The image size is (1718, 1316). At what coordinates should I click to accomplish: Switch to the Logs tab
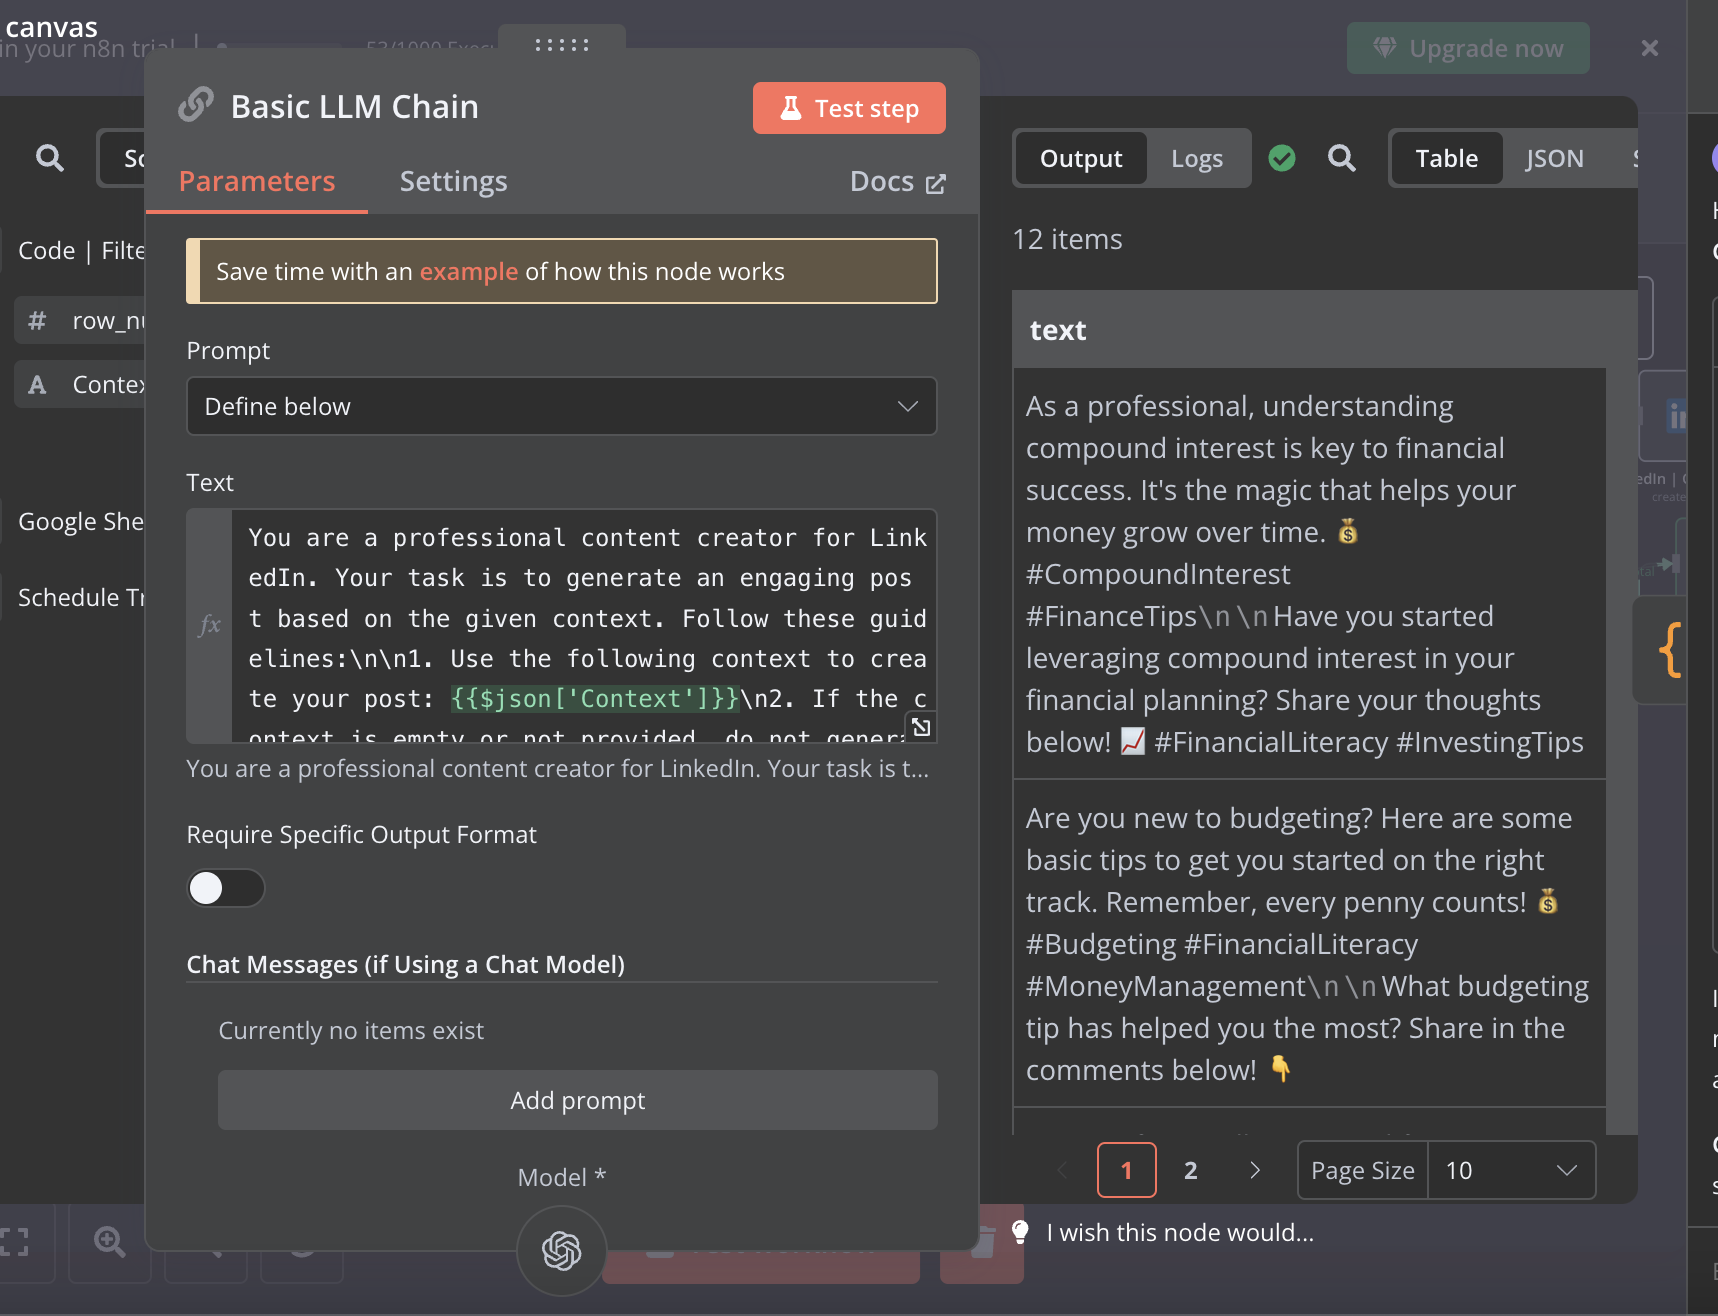[x=1197, y=158]
